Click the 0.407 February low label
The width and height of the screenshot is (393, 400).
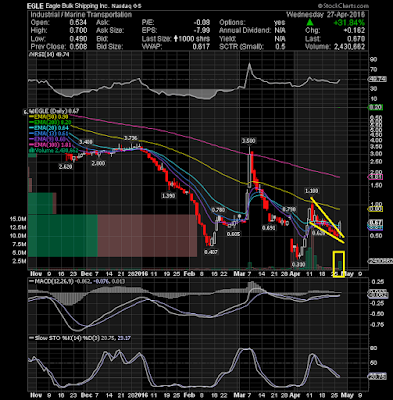tap(211, 252)
